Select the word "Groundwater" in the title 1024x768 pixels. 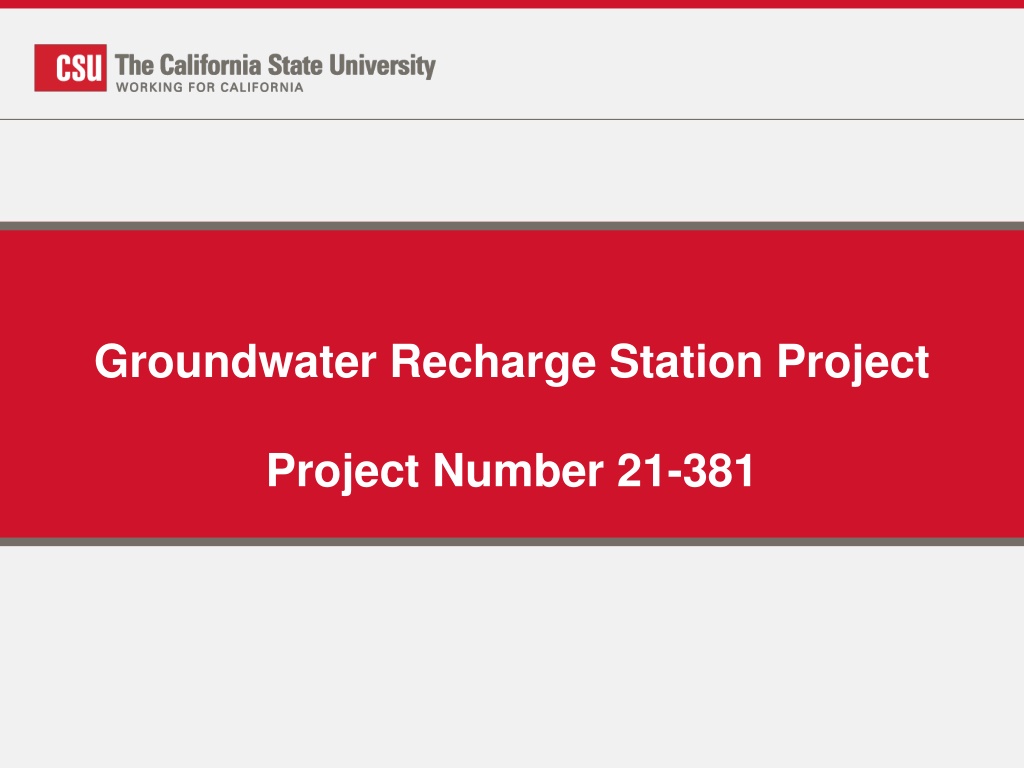pyautogui.click(x=236, y=361)
